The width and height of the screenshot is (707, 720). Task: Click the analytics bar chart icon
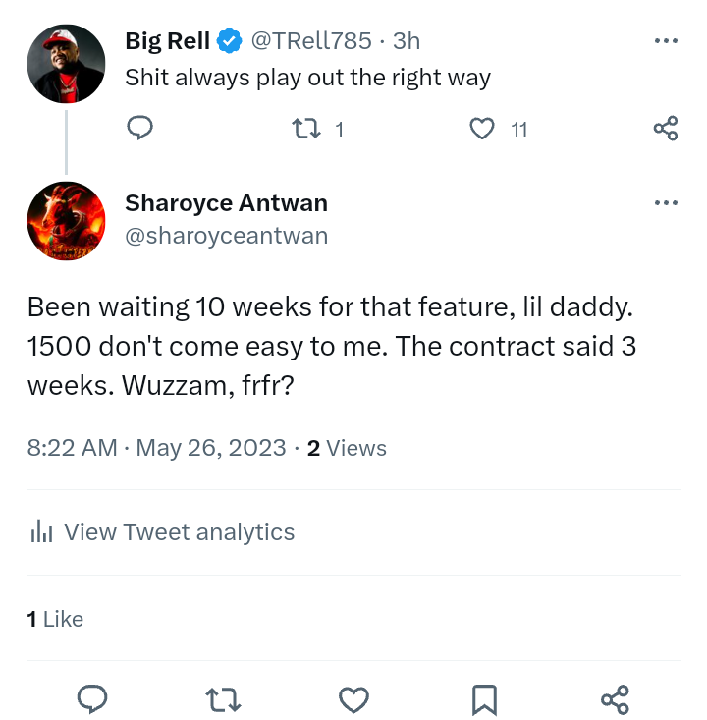coord(41,532)
